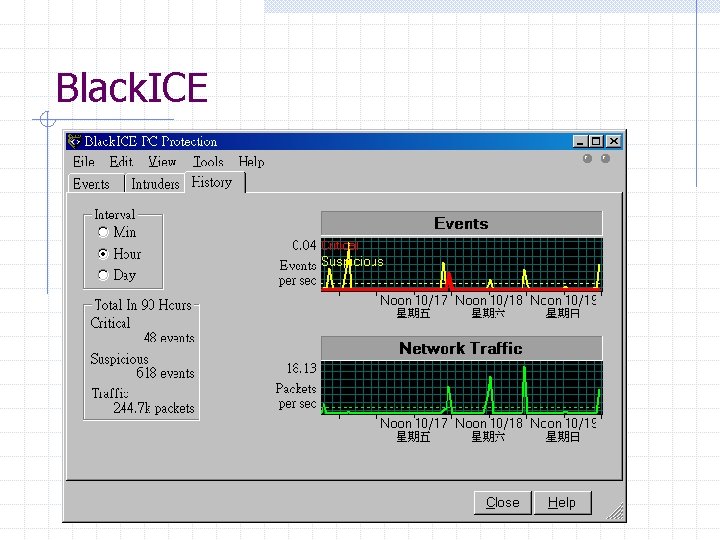Image resolution: width=720 pixels, height=540 pixels.
Task: Open the View menu
Action: [162, 162]
